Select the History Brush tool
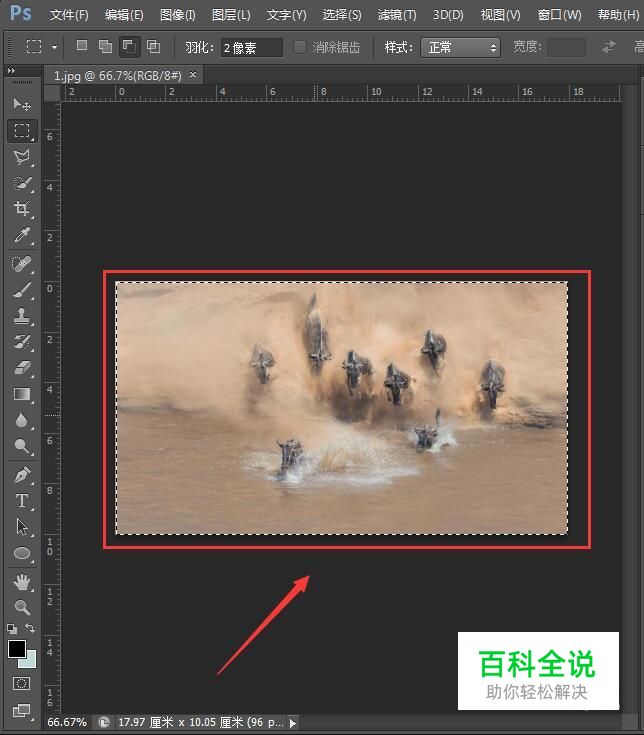Image resolution: width=644 pixels, height=735 pixels. (22, 342)
